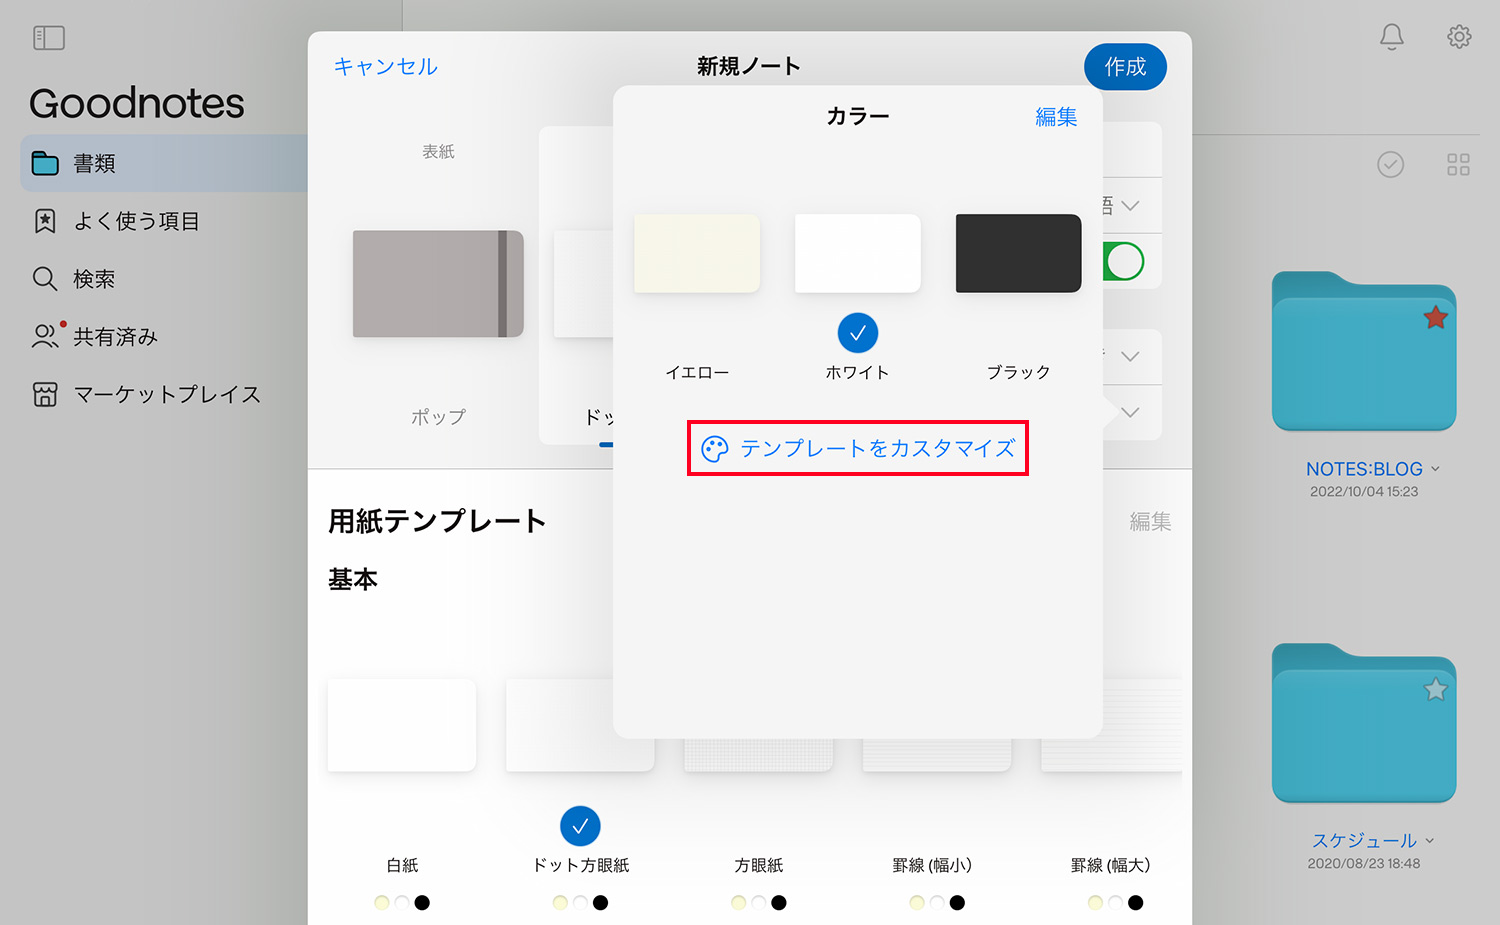The width and height of the screenshot is (1500, 925).
Task: Open 共有済み in the sidebar
Action: 115,337
